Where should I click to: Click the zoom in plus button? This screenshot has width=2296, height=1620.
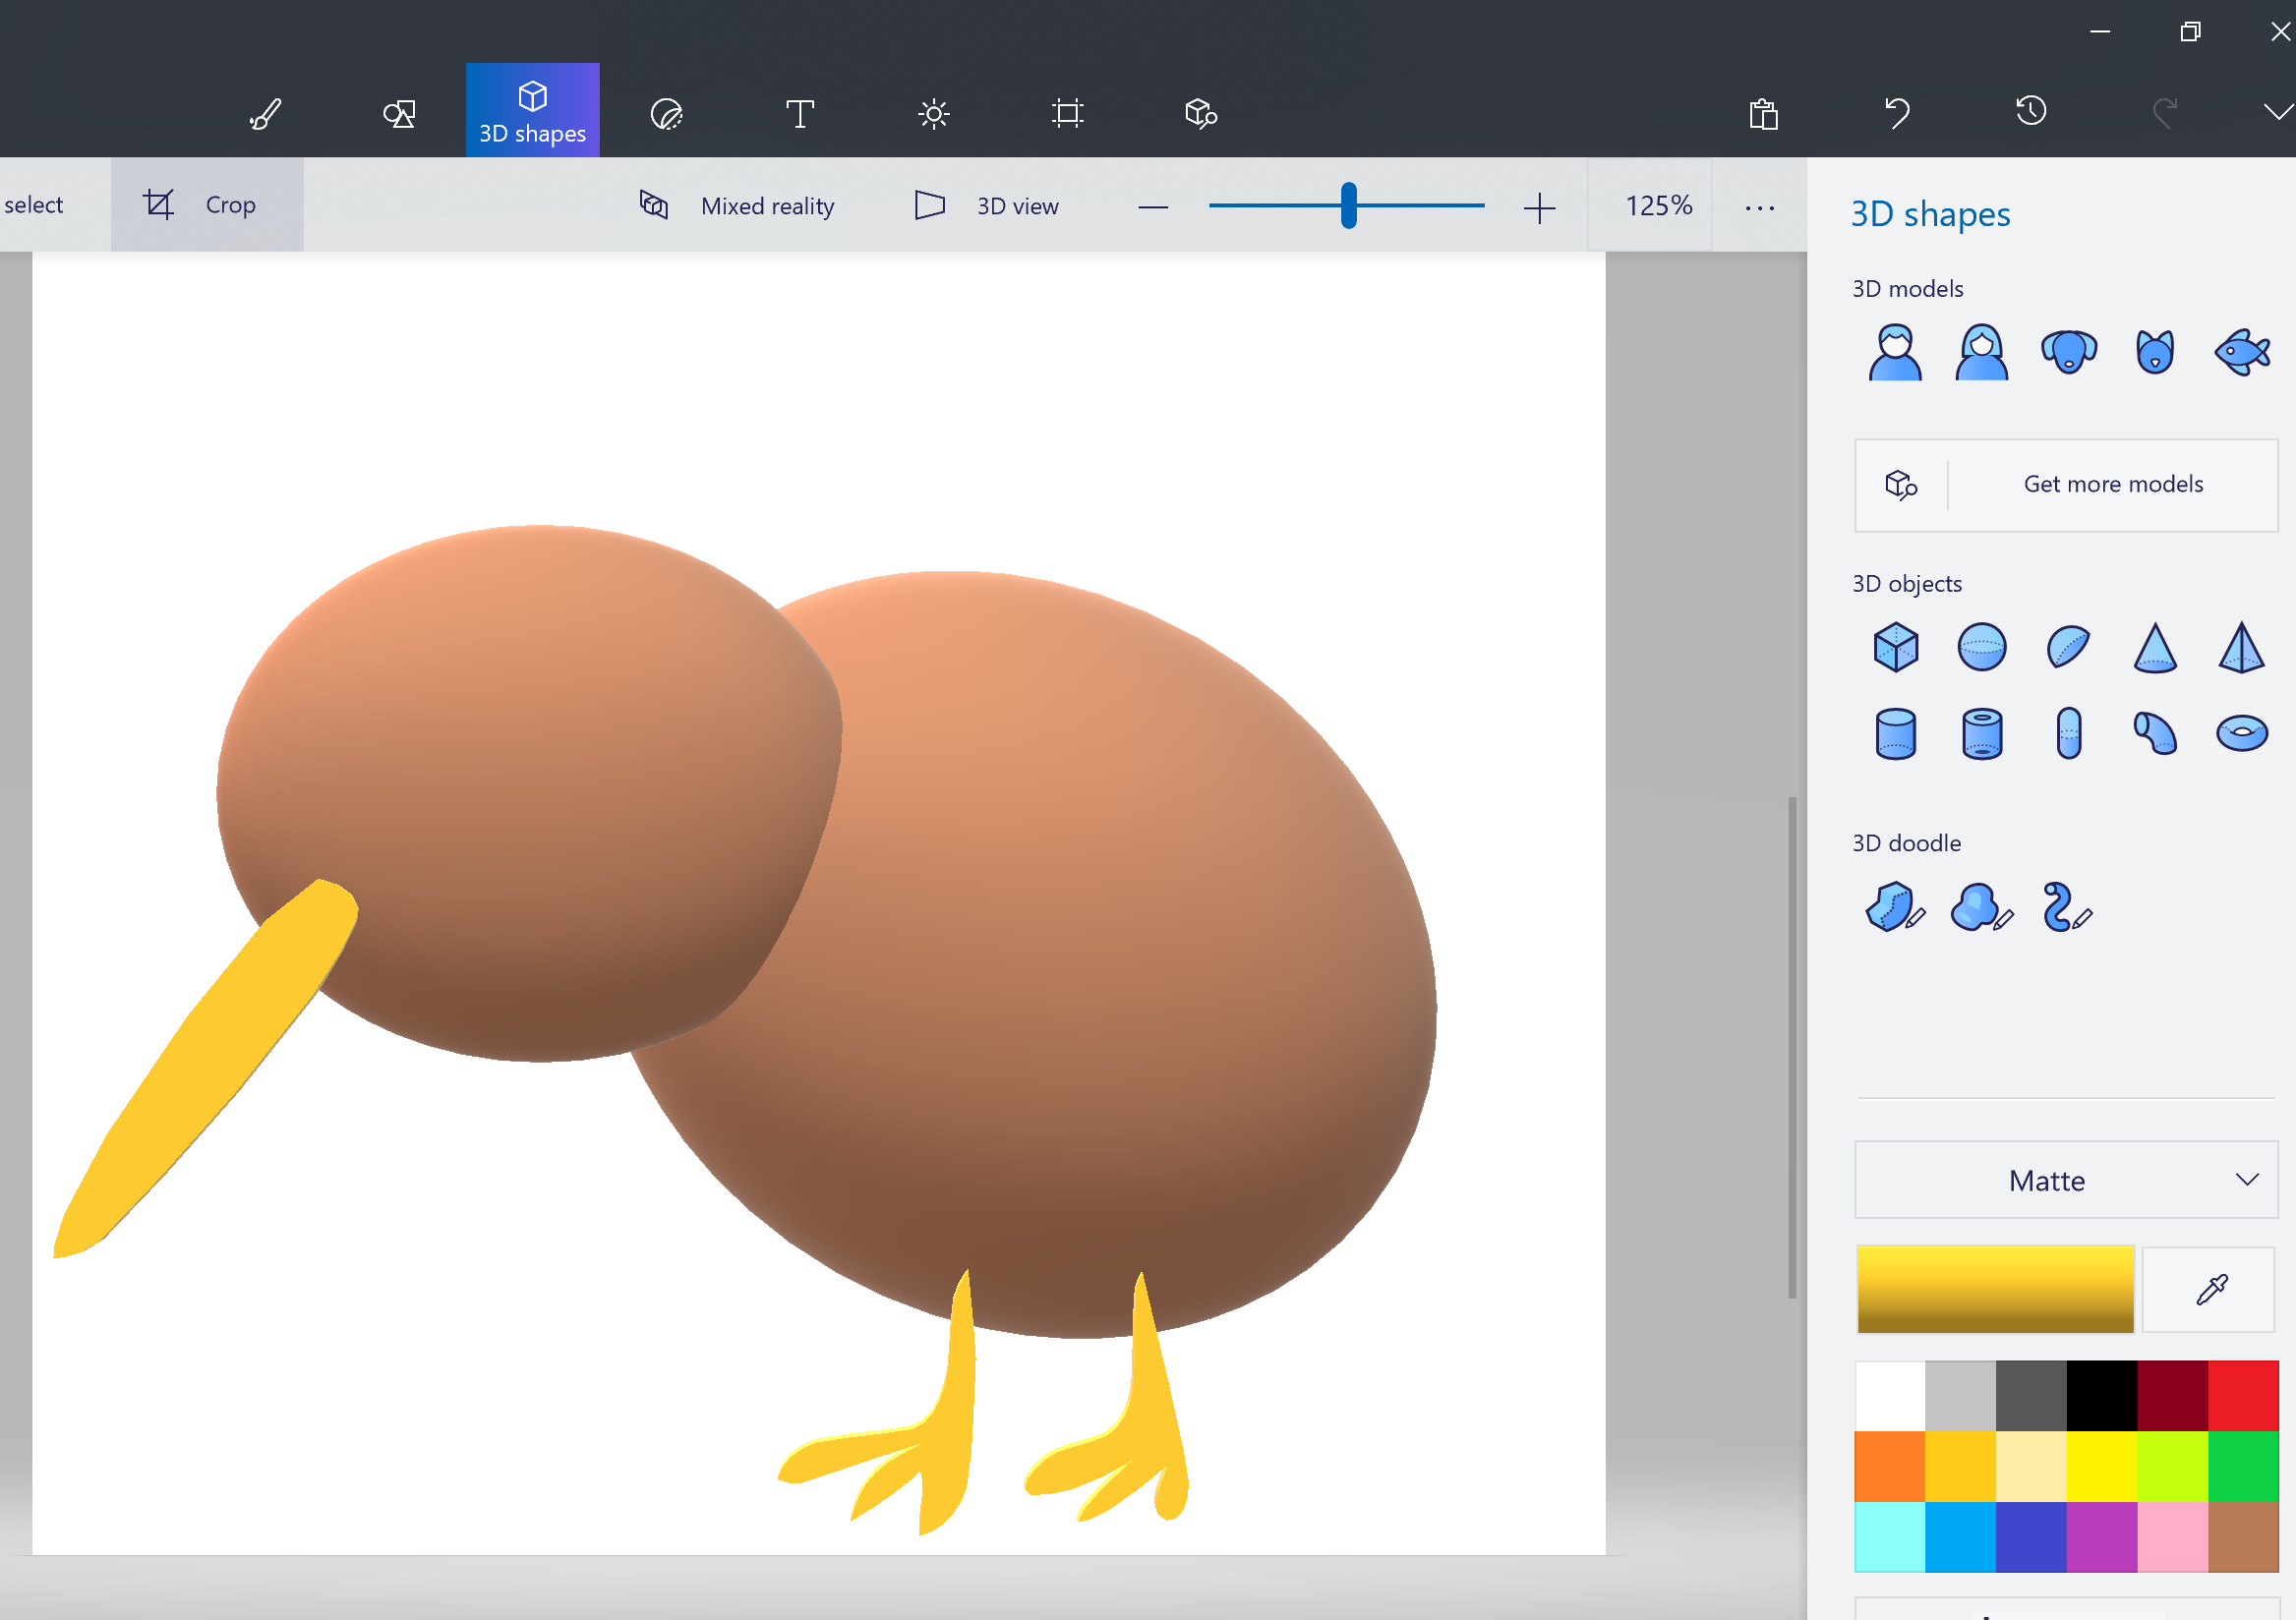tap(1539, 207)
